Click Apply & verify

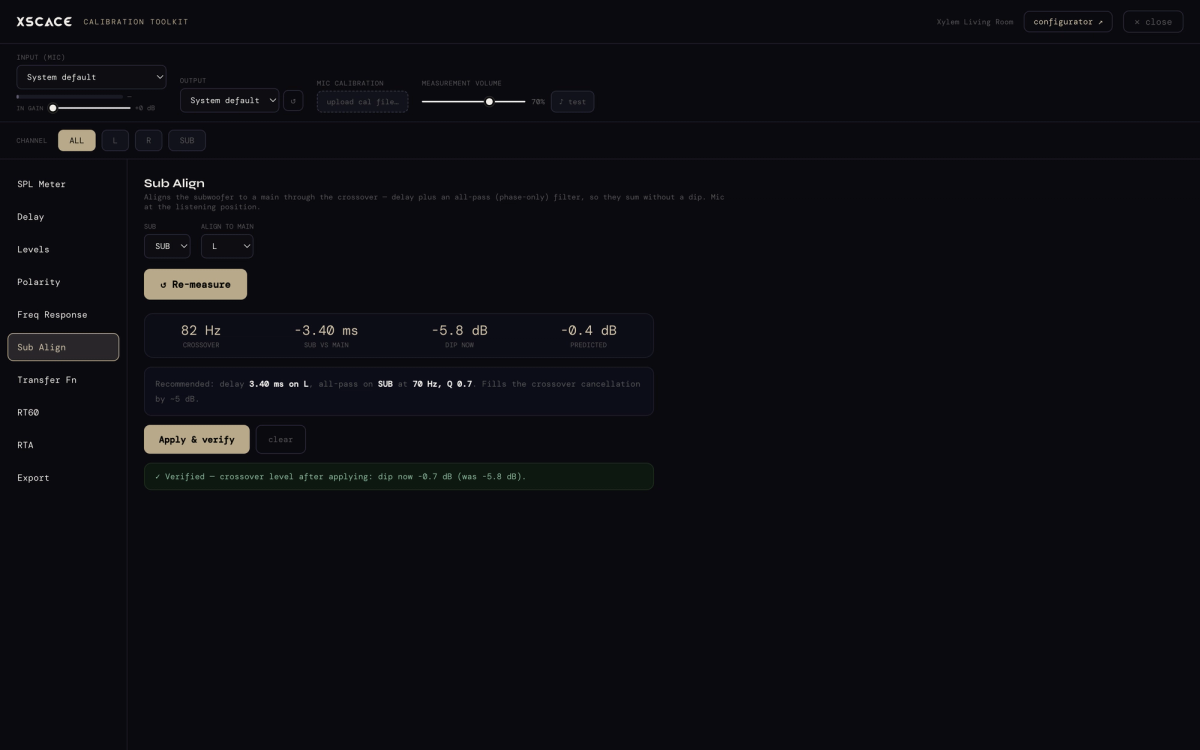pos(197,439)
